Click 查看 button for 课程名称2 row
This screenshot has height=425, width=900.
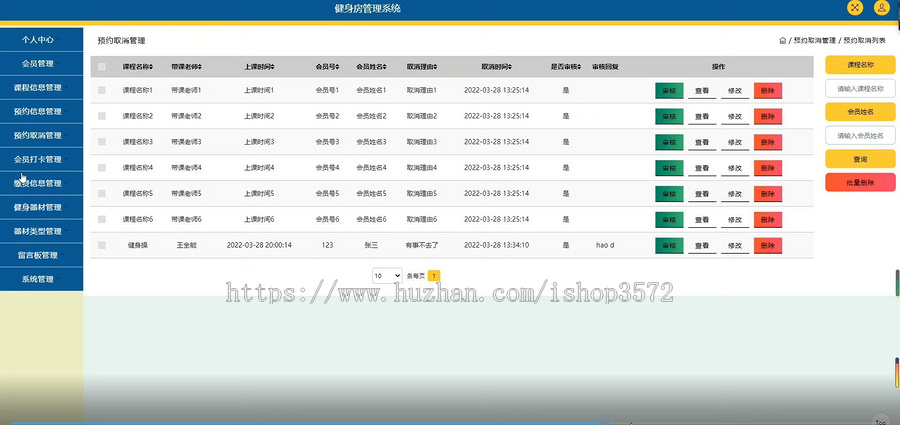(702, 117)
